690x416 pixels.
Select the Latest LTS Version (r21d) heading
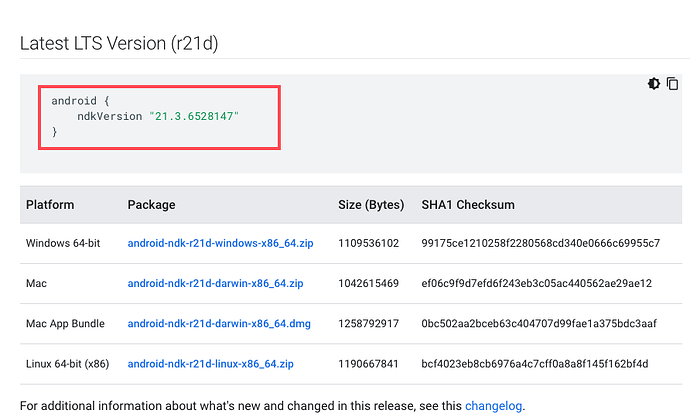pos(119,43)
